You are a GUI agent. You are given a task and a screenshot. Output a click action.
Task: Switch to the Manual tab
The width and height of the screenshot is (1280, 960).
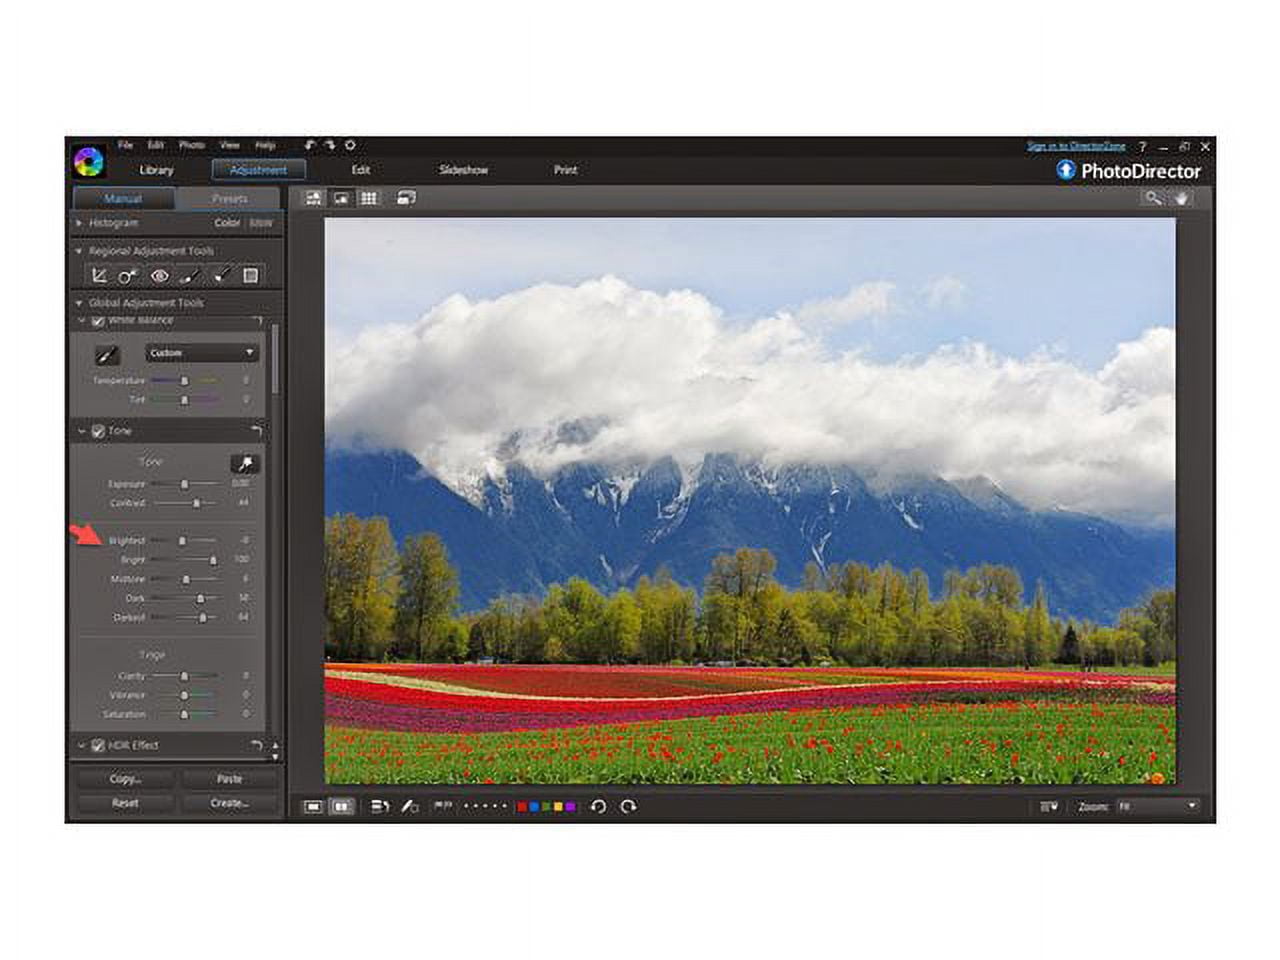pos(123,199)
